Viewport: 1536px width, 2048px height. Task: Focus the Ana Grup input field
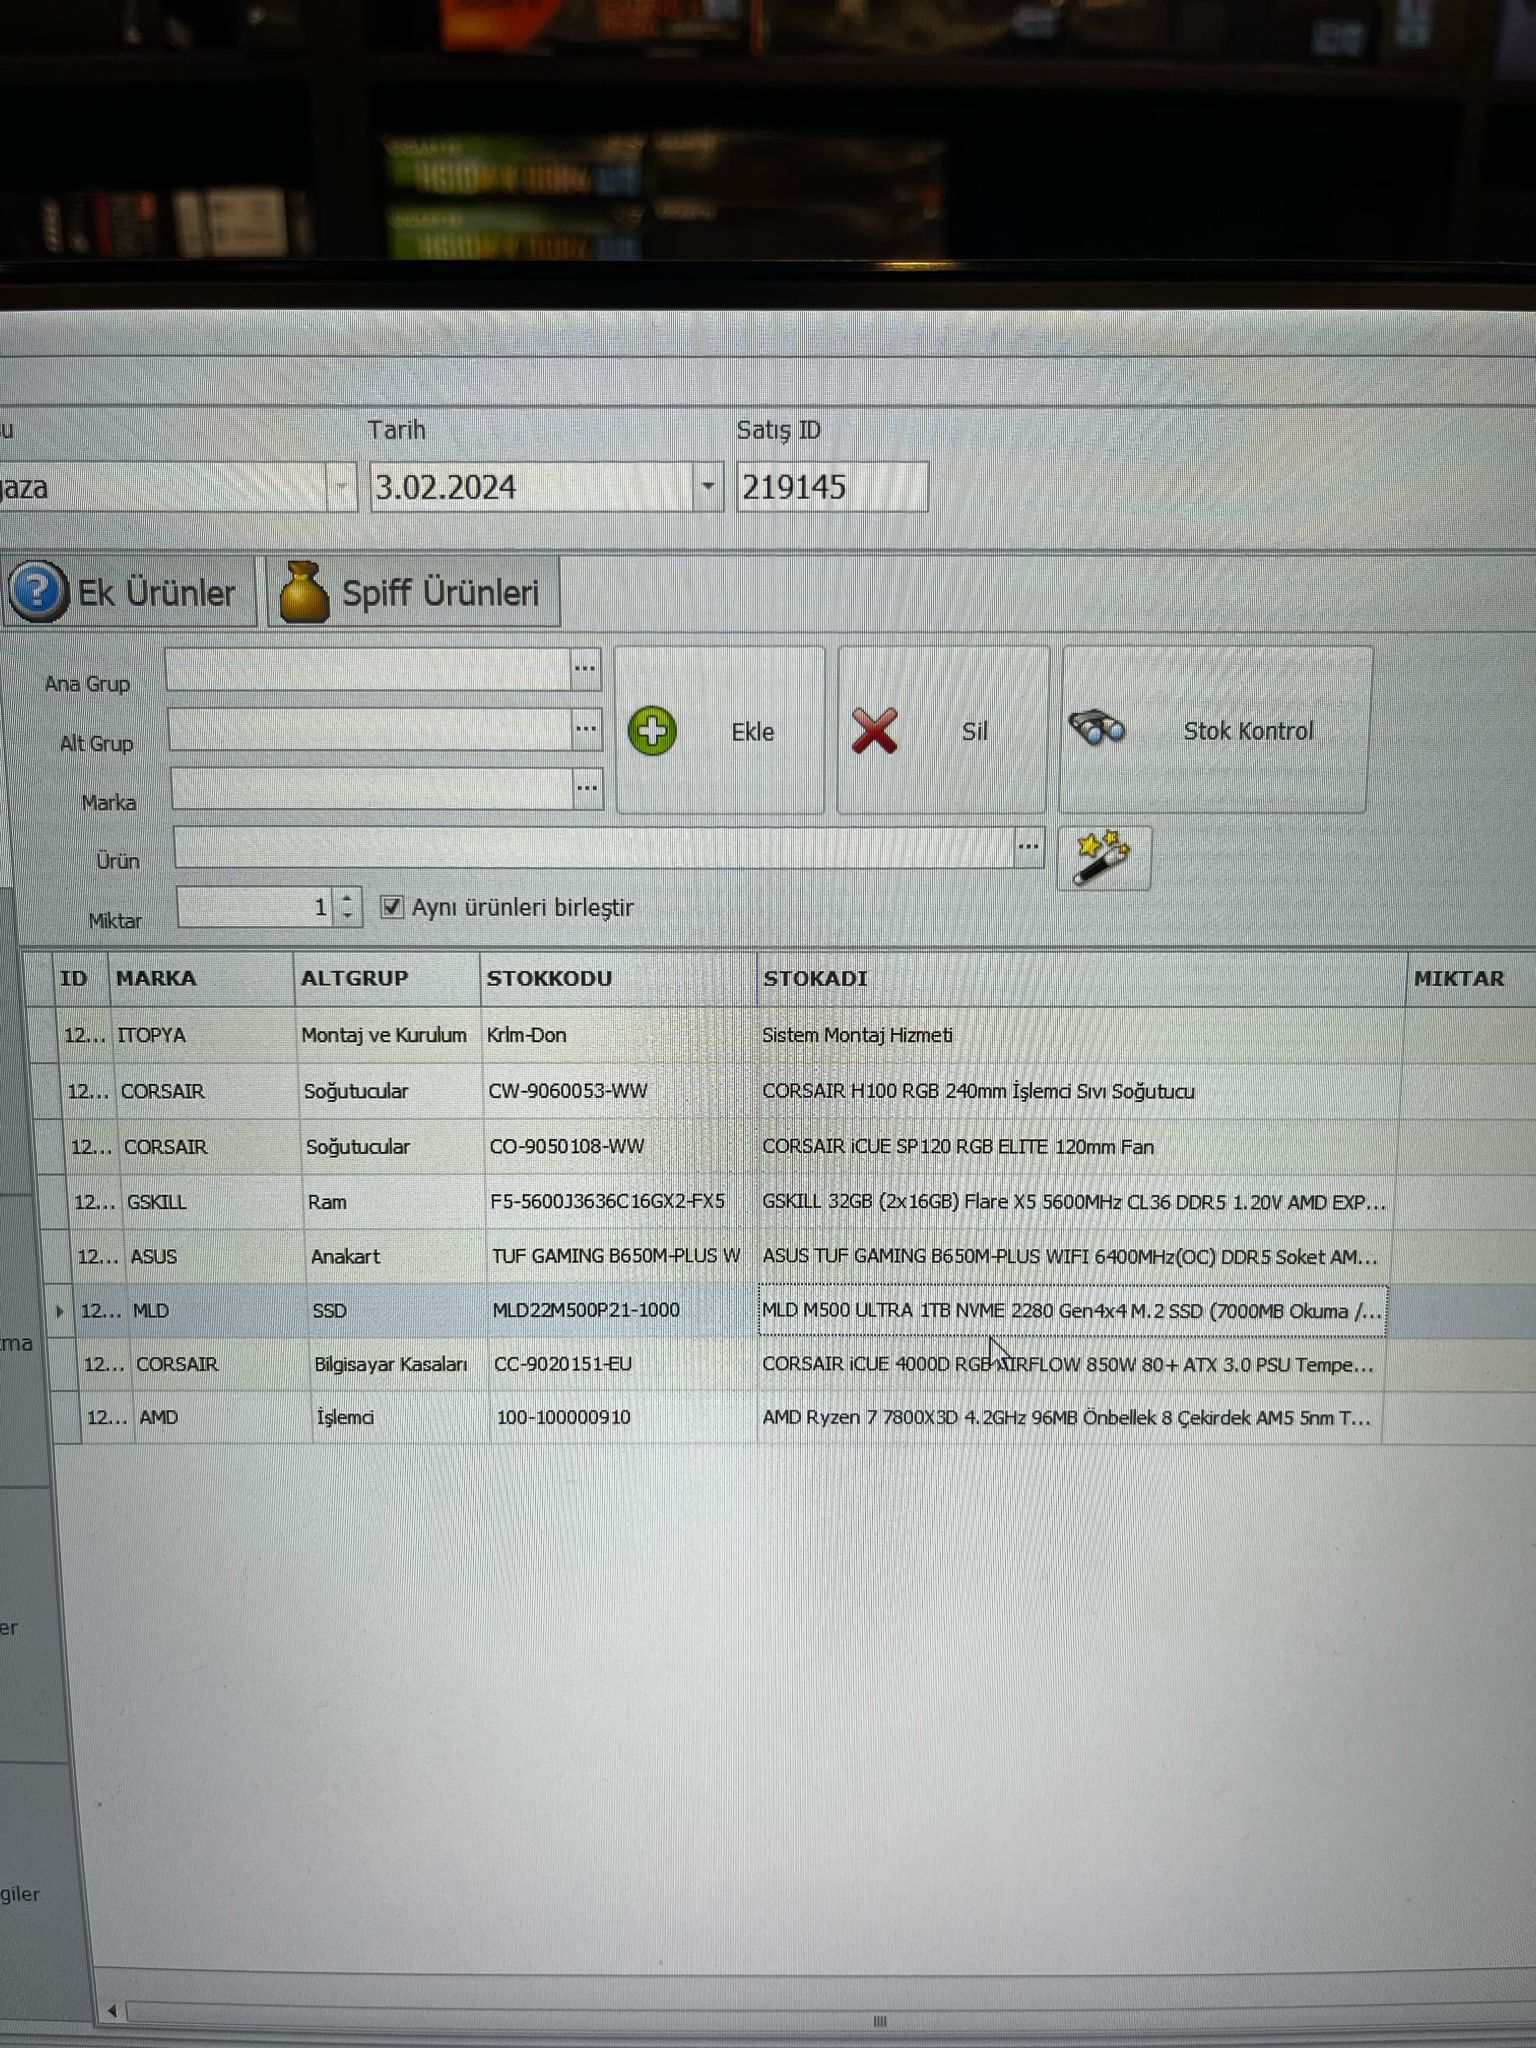[x=368, y=669]
